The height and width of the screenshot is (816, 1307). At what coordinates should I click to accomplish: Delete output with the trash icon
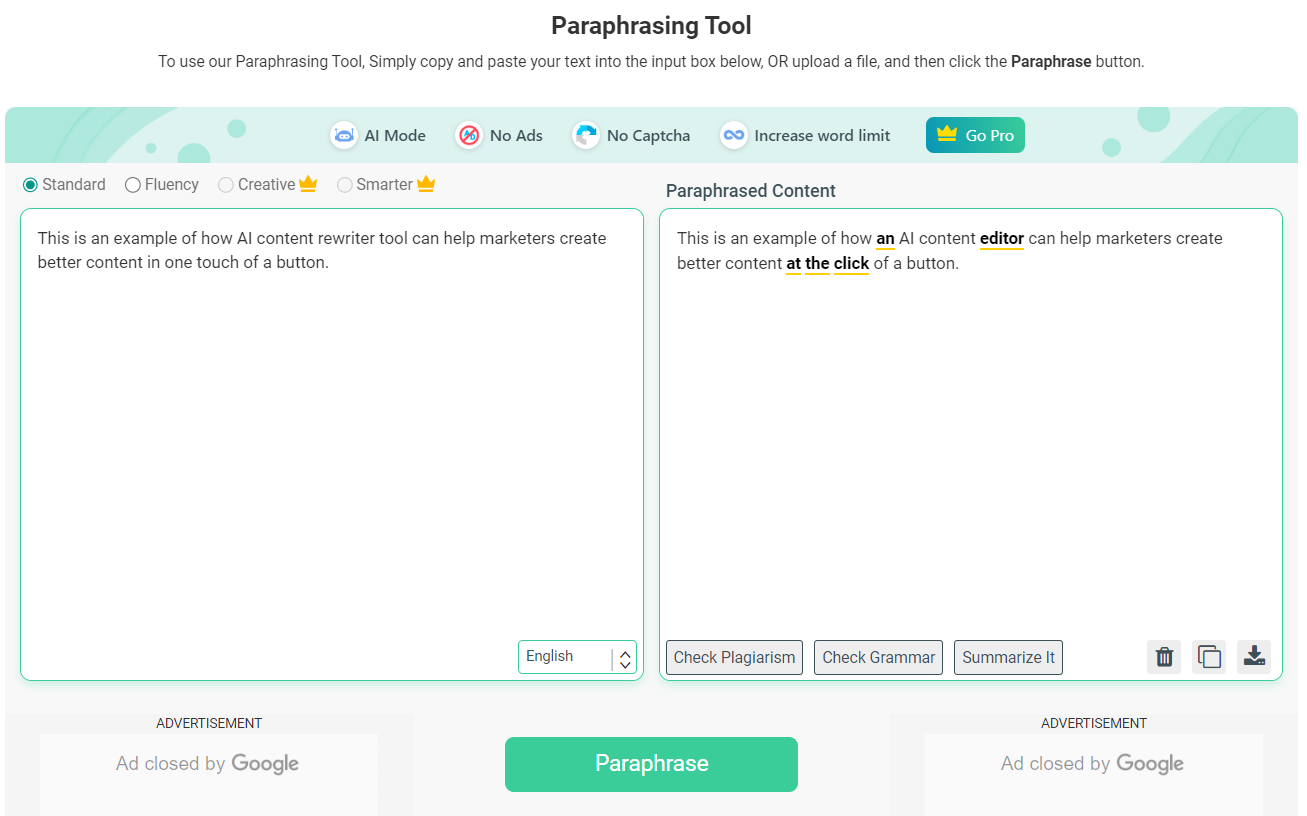click(x=1164, y=657)
